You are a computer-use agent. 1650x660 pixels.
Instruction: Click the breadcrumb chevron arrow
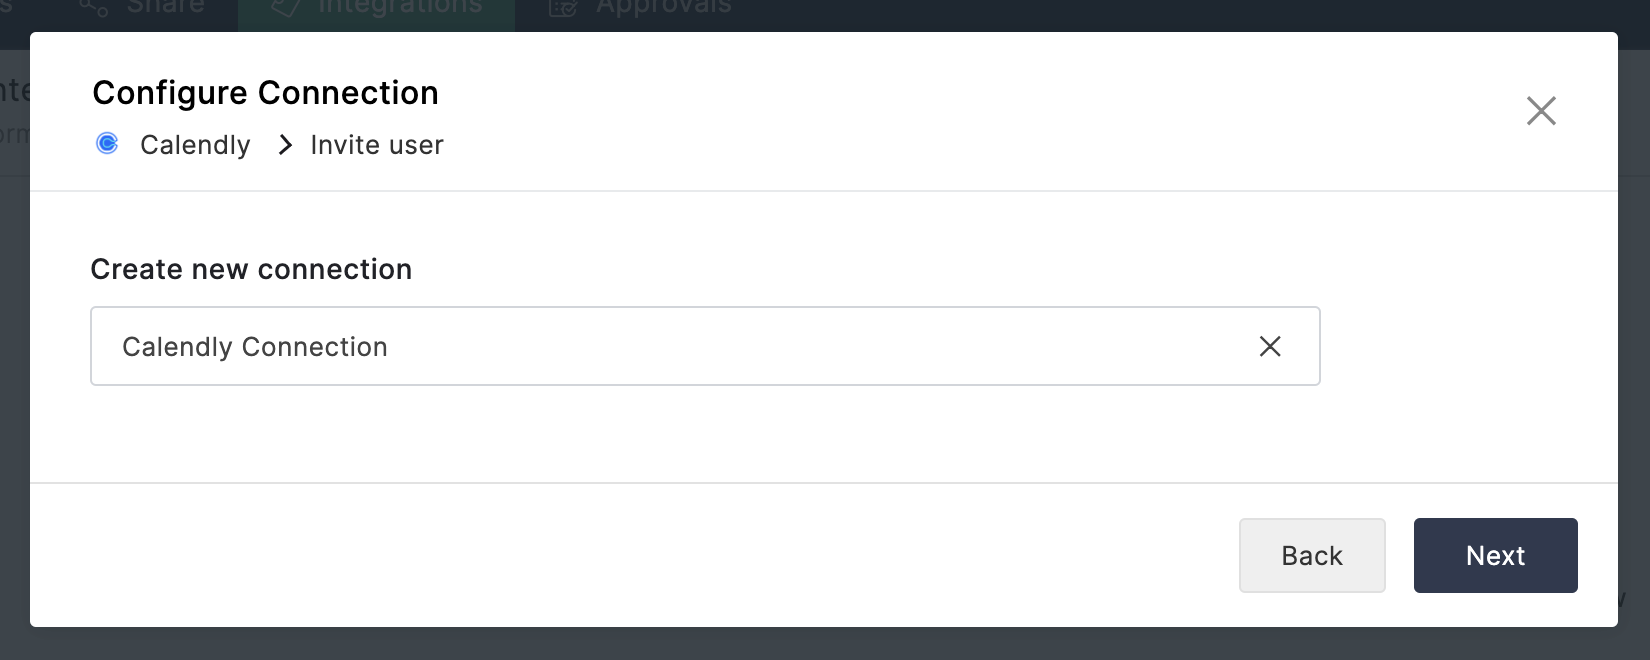click(285, 145)
